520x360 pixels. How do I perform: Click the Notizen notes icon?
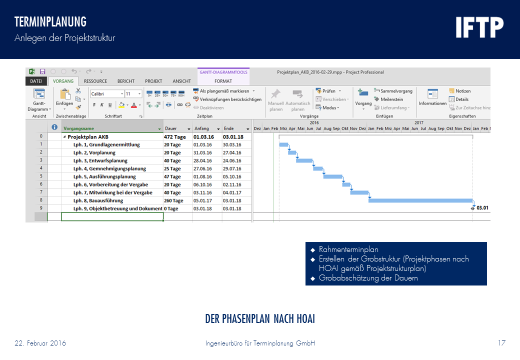pyautogui.click(x=452, y=91)
